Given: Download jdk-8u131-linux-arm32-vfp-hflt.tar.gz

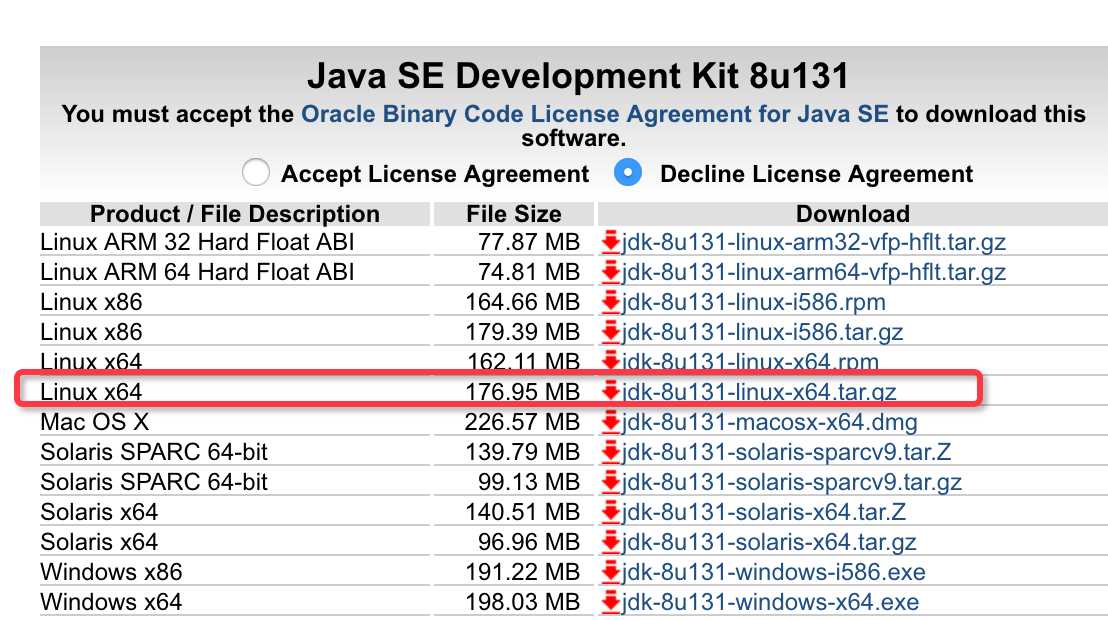Looking at the screenshot, I should click(813, 242).
